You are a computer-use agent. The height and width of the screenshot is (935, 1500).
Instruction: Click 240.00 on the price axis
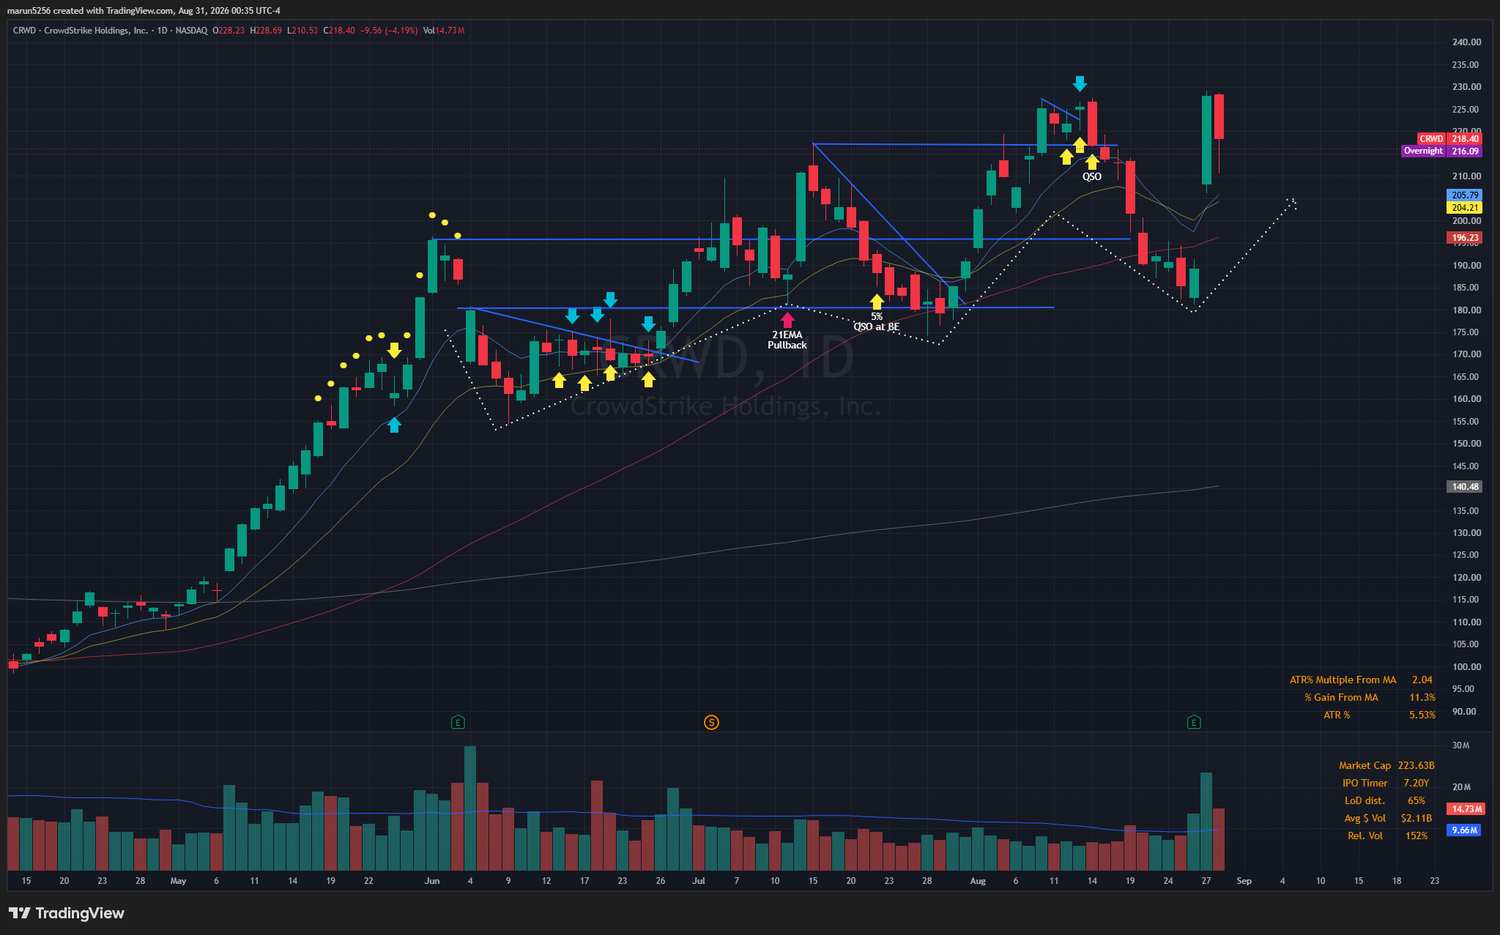click(1467, 43)
